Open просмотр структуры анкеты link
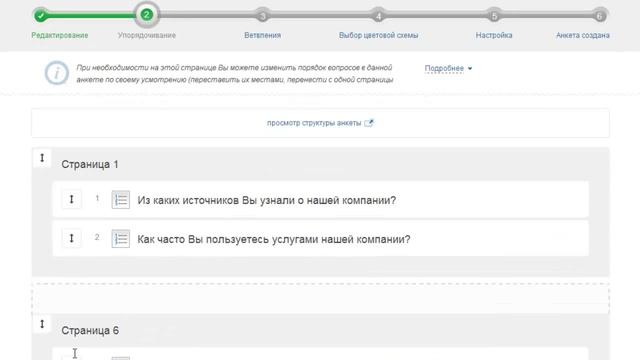This screenshot has width=640, height=360. (314, 123)
